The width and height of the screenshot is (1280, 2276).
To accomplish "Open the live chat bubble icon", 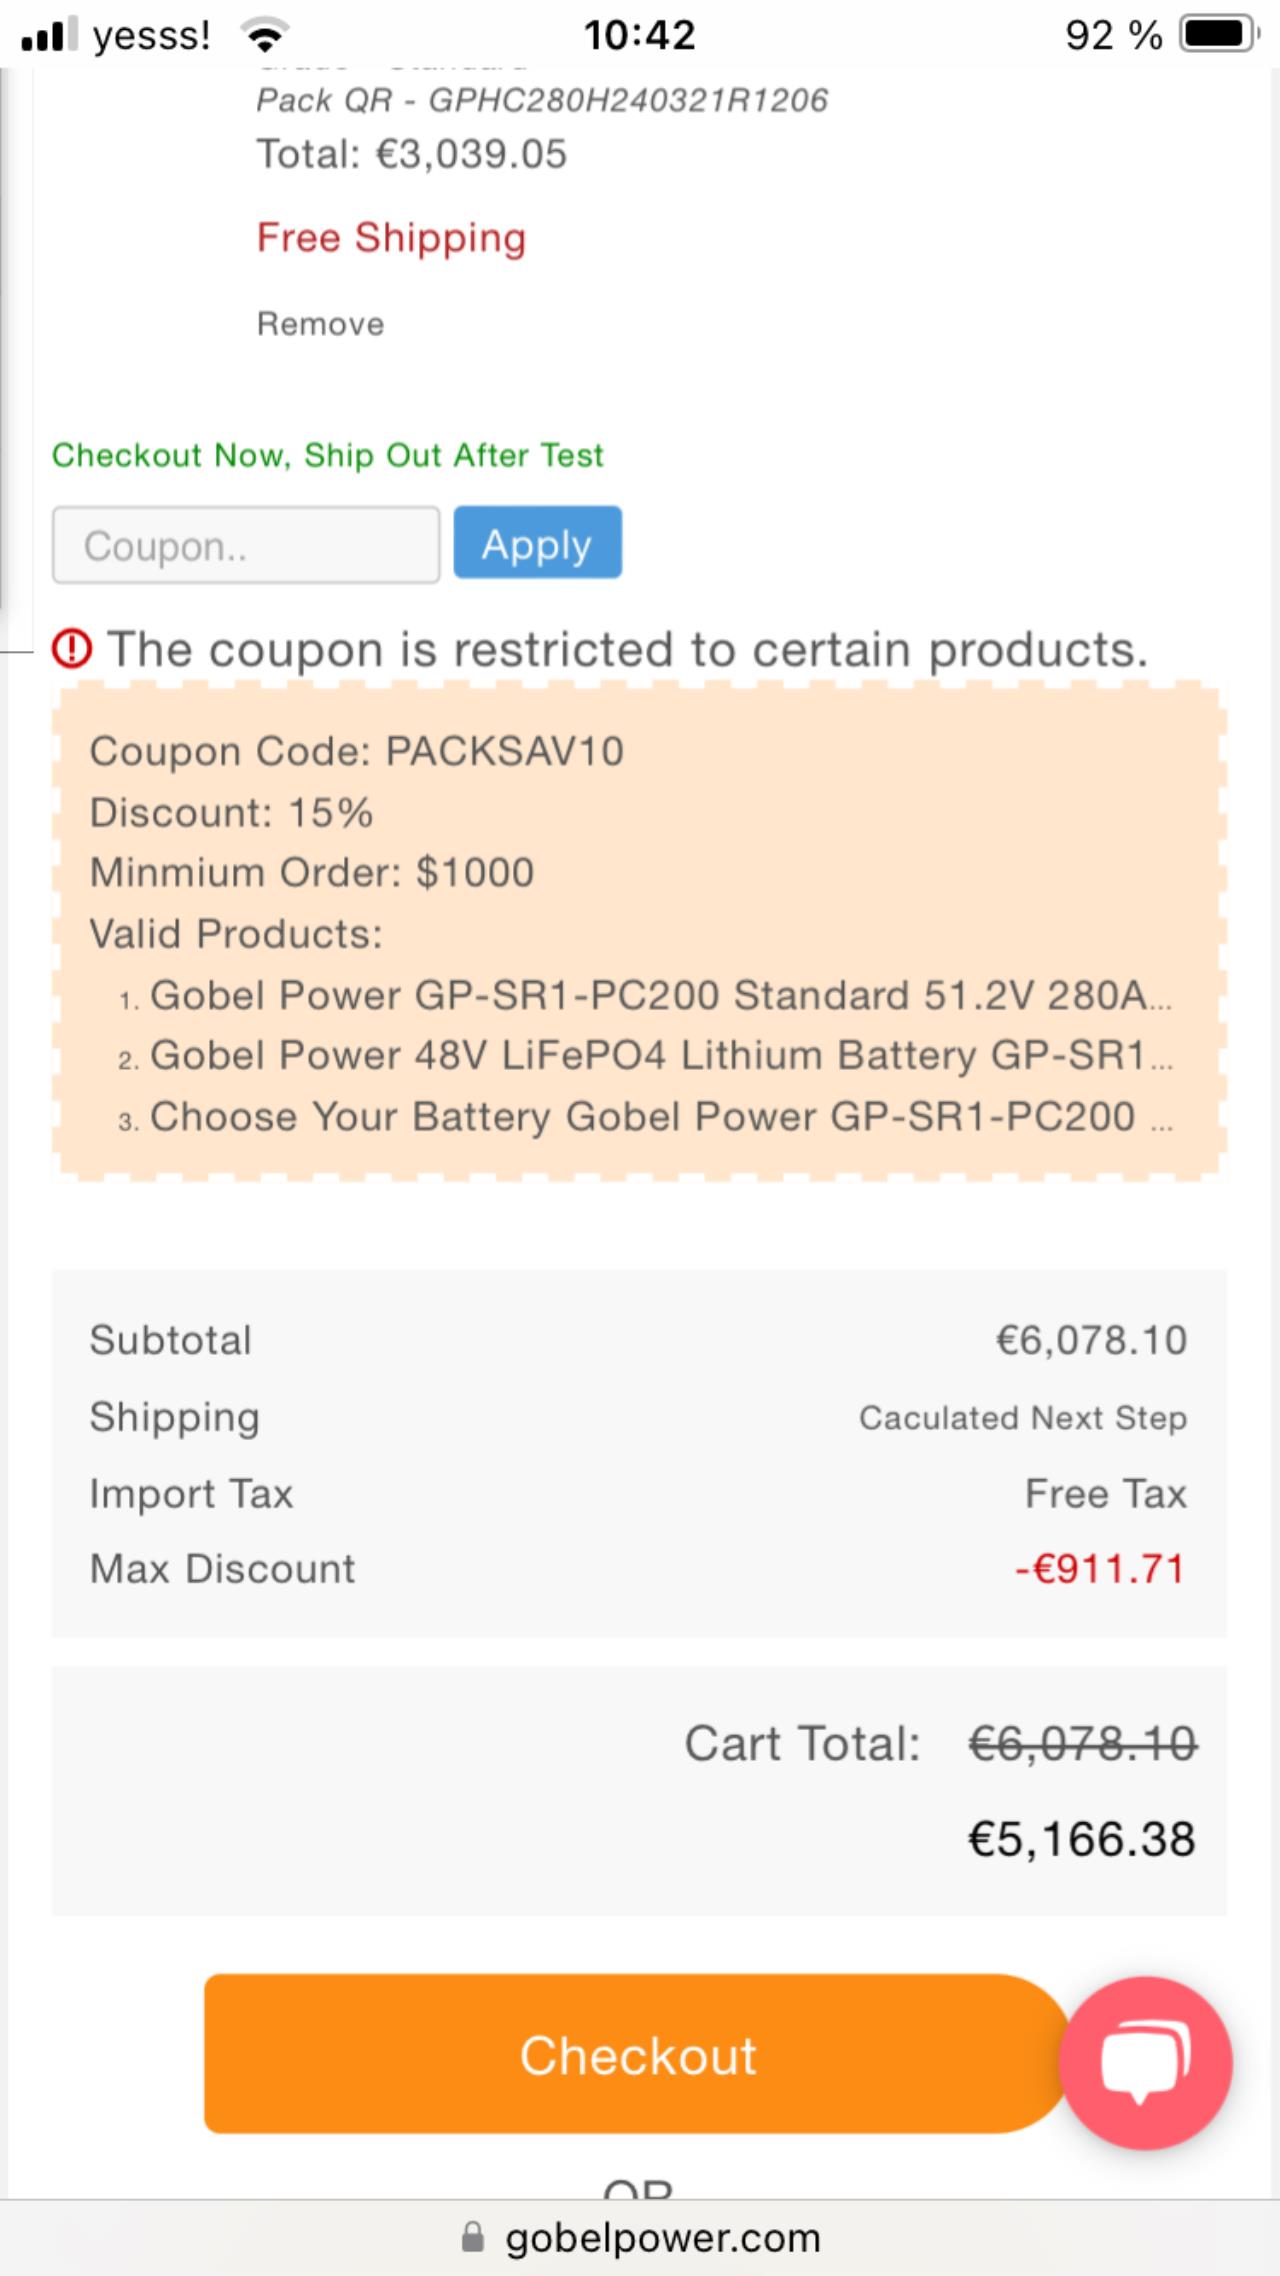I will pyautogui.click(x=1145, y=2062).
